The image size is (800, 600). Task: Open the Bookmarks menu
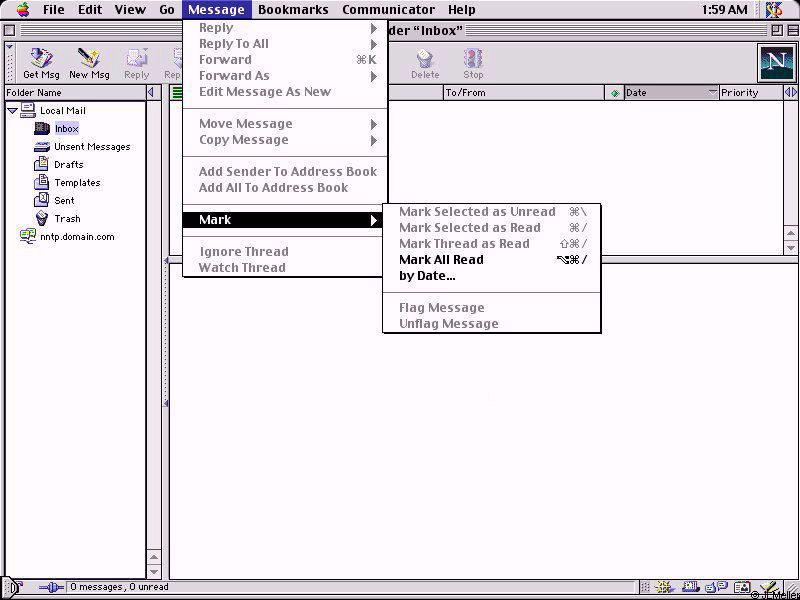(293, 10)
